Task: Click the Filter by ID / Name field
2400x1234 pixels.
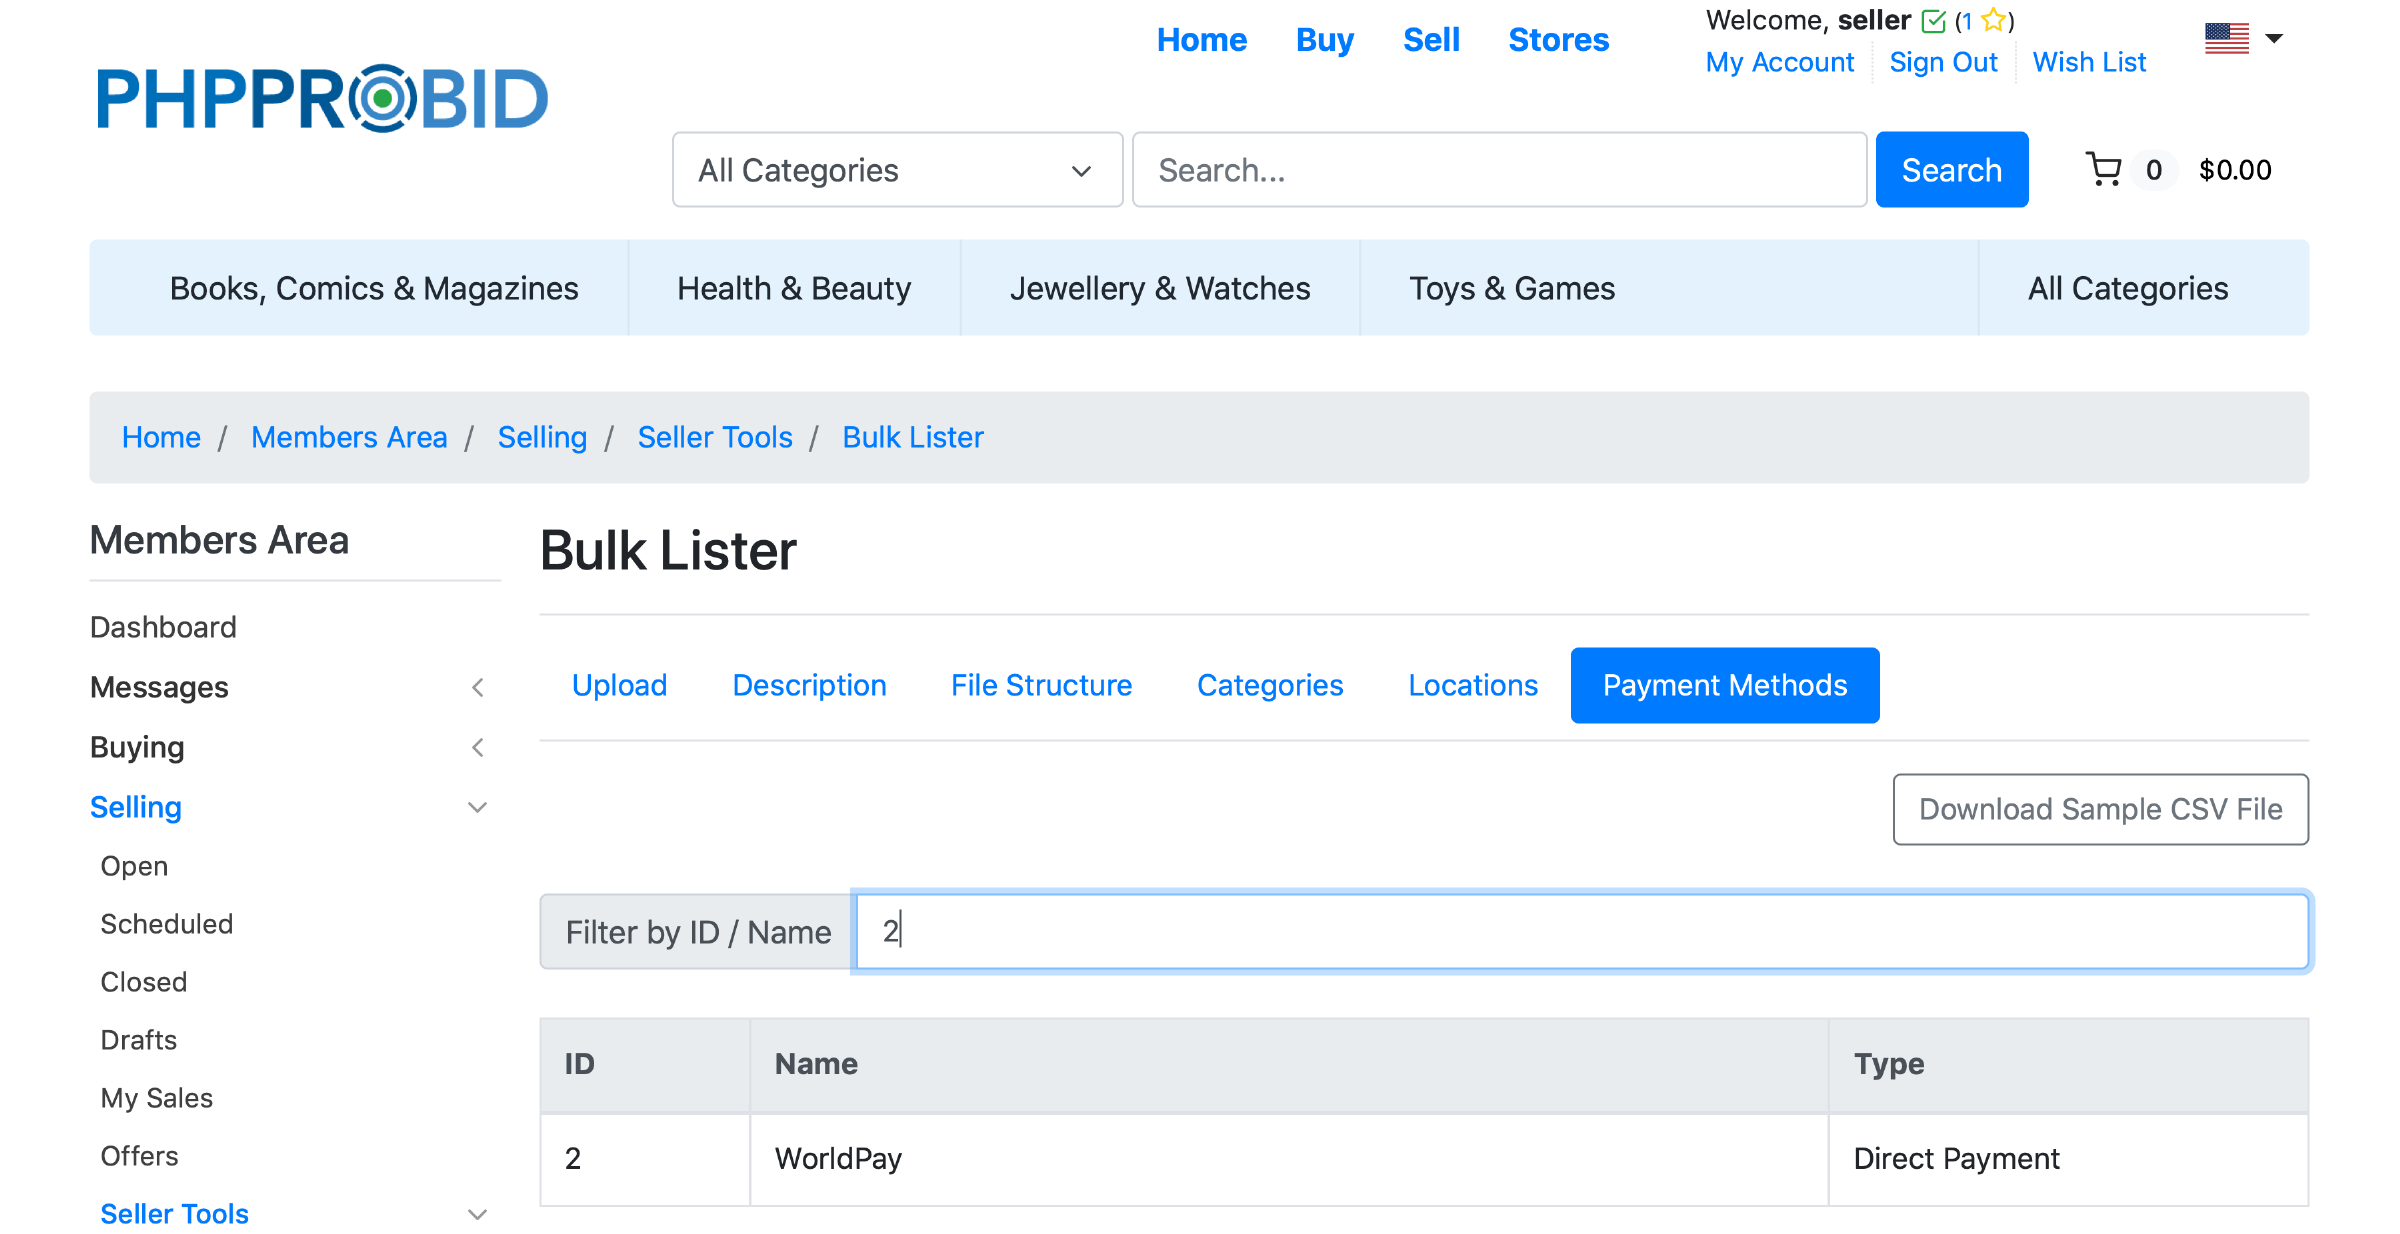Action: tap(1582, 931)
